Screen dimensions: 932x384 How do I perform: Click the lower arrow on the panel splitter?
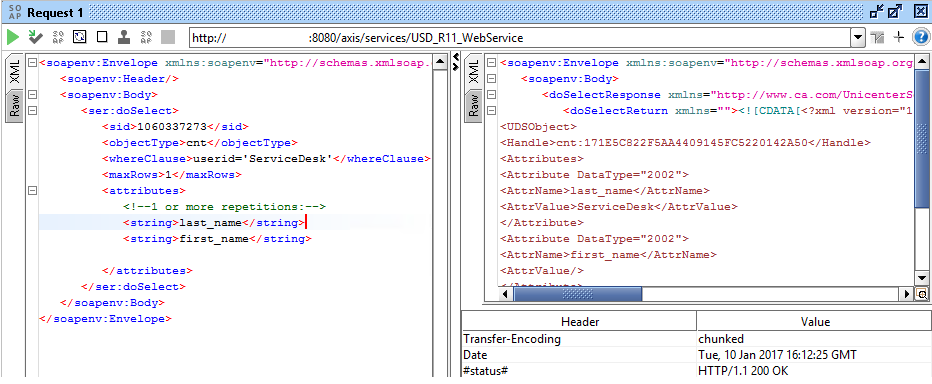(x=456, y=67)
